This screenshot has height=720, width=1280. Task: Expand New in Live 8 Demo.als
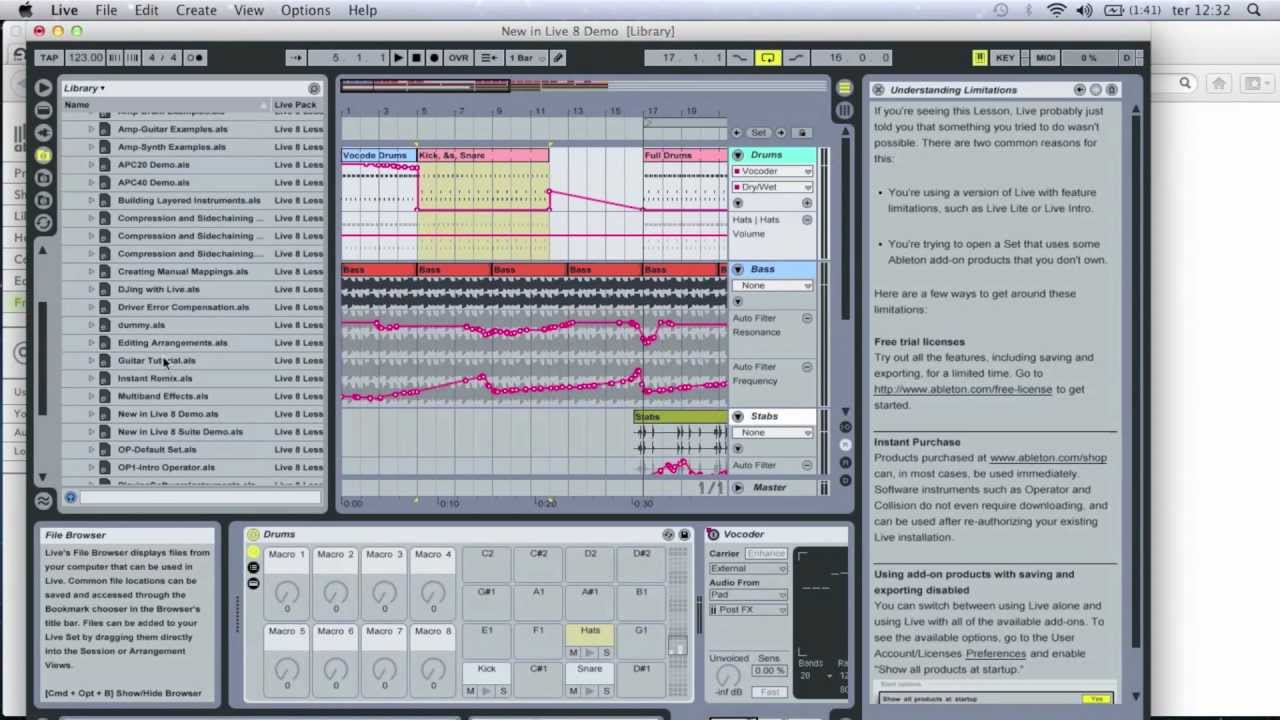(x=91, y=414)
